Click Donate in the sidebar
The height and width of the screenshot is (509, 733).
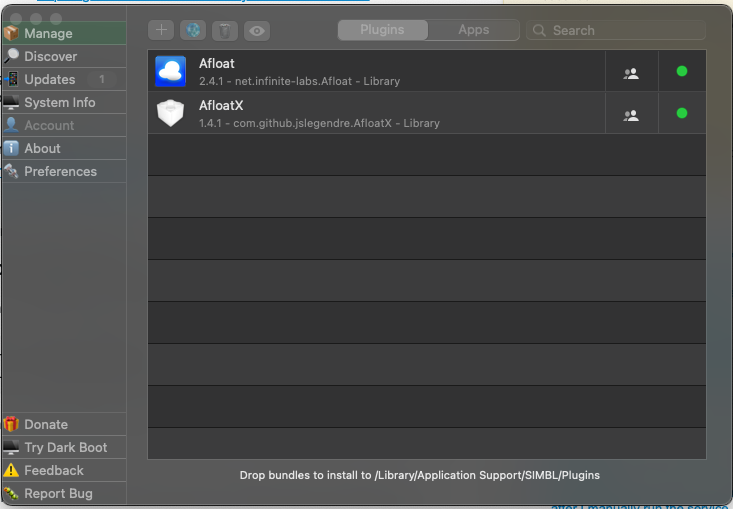tap(64, 424)
